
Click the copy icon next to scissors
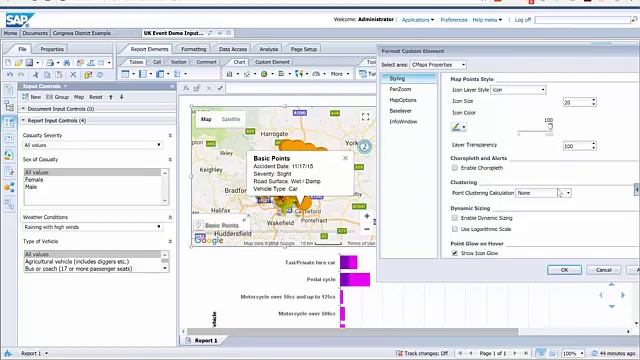point(47,75)
